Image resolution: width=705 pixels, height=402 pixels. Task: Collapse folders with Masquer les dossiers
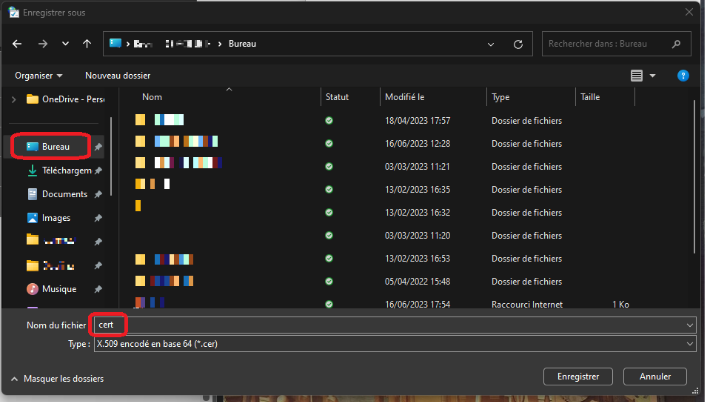tap(57, 379)
